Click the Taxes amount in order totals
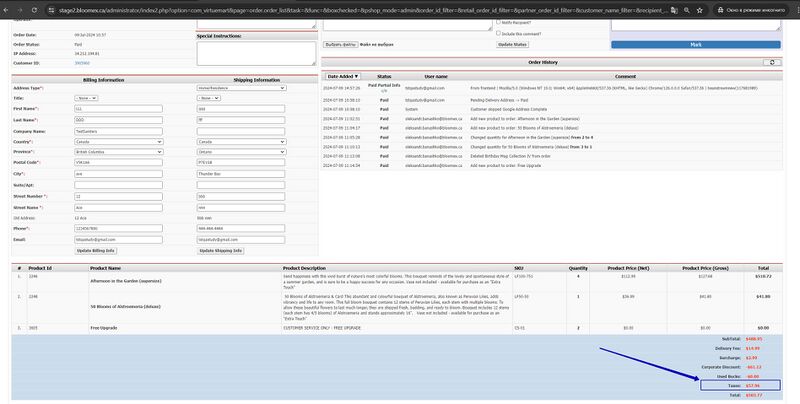The width and height of the screenshot is (800, 404). point(753,386)
